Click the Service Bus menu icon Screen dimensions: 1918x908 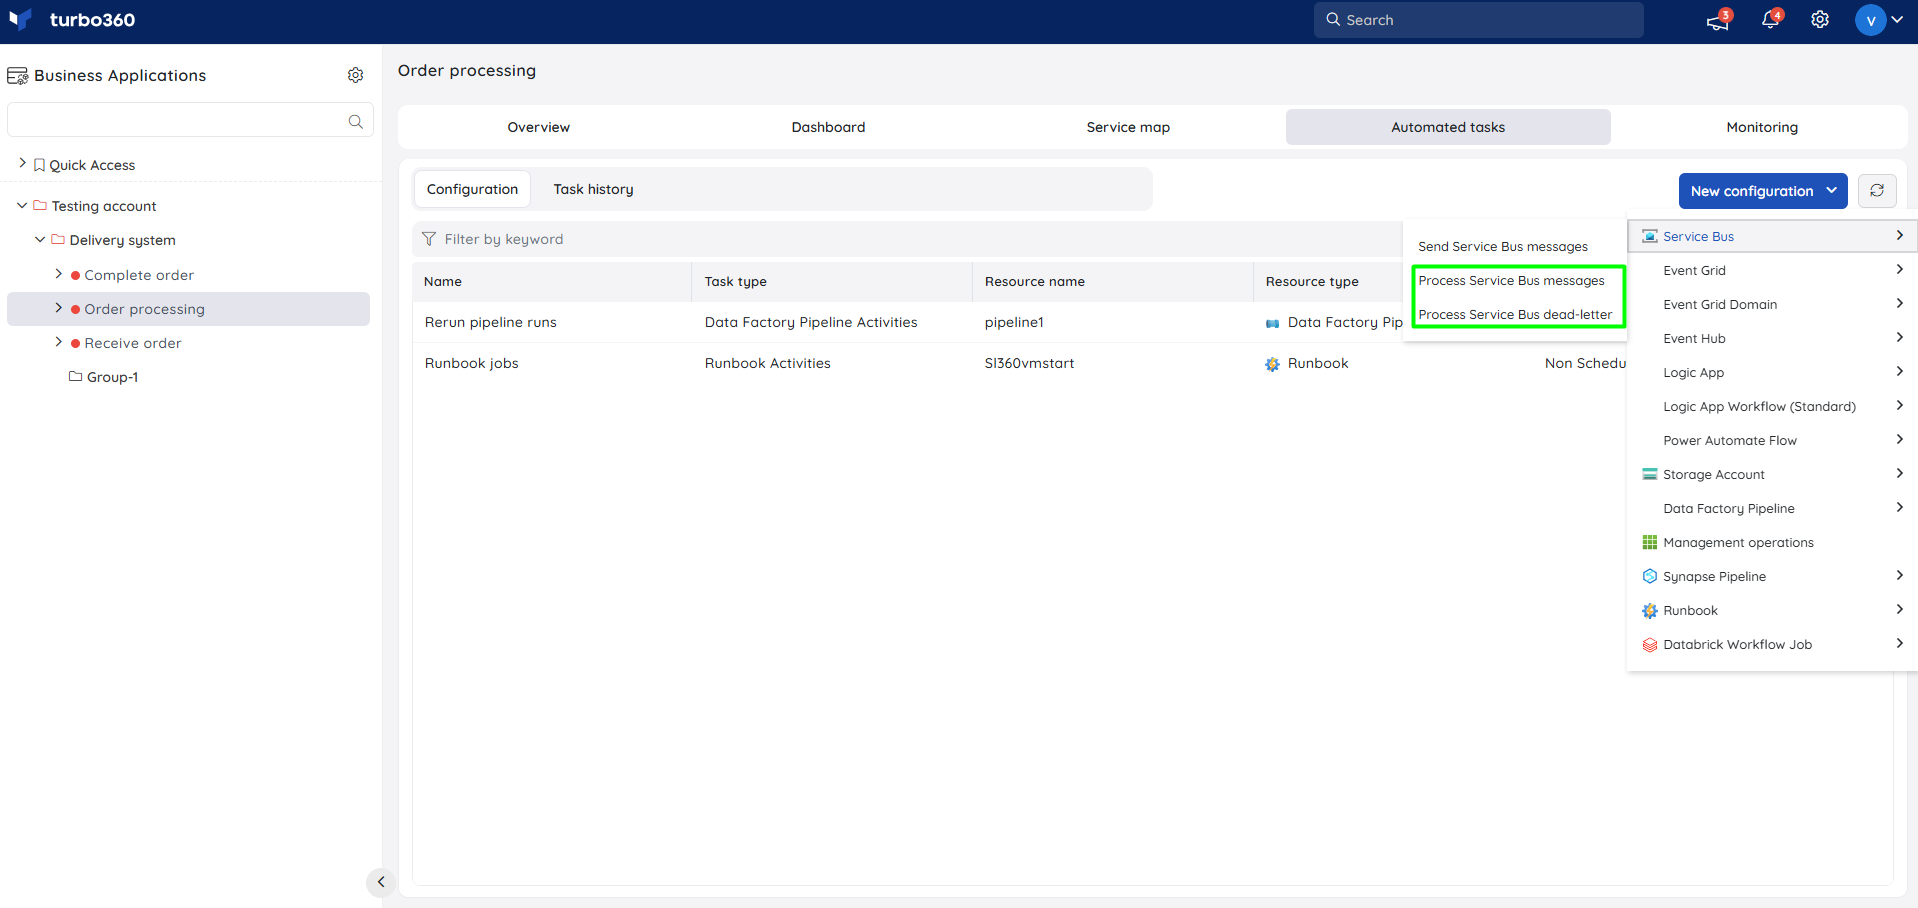pyautogui.click(x=1650, y=236)
